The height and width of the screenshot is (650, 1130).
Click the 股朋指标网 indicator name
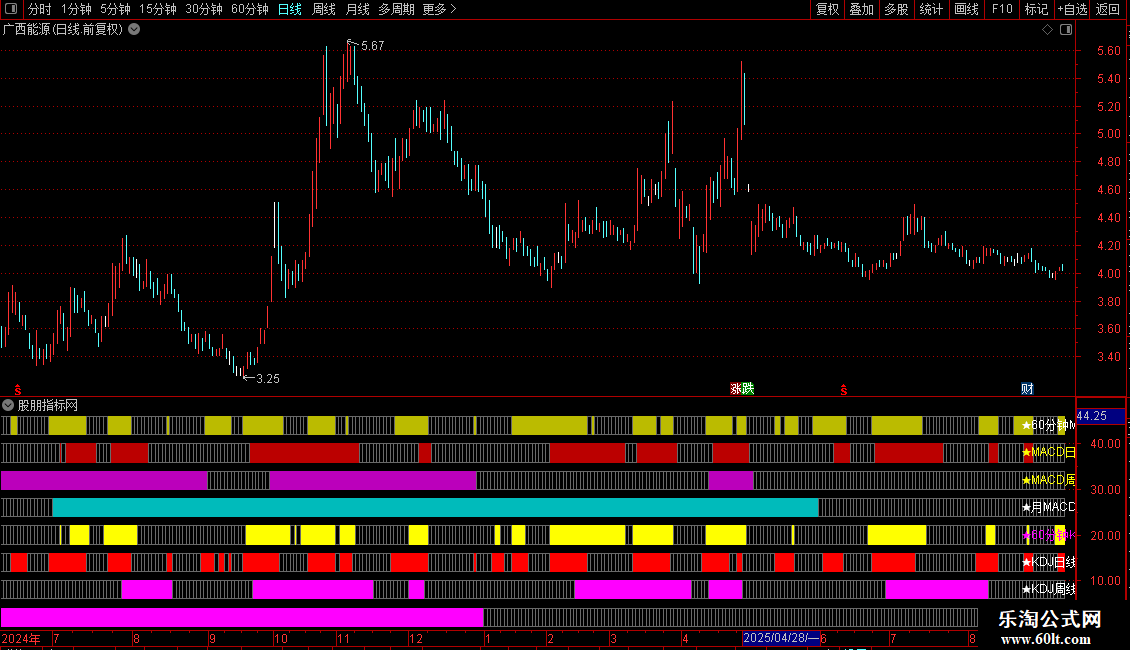(x=48, y=405)
